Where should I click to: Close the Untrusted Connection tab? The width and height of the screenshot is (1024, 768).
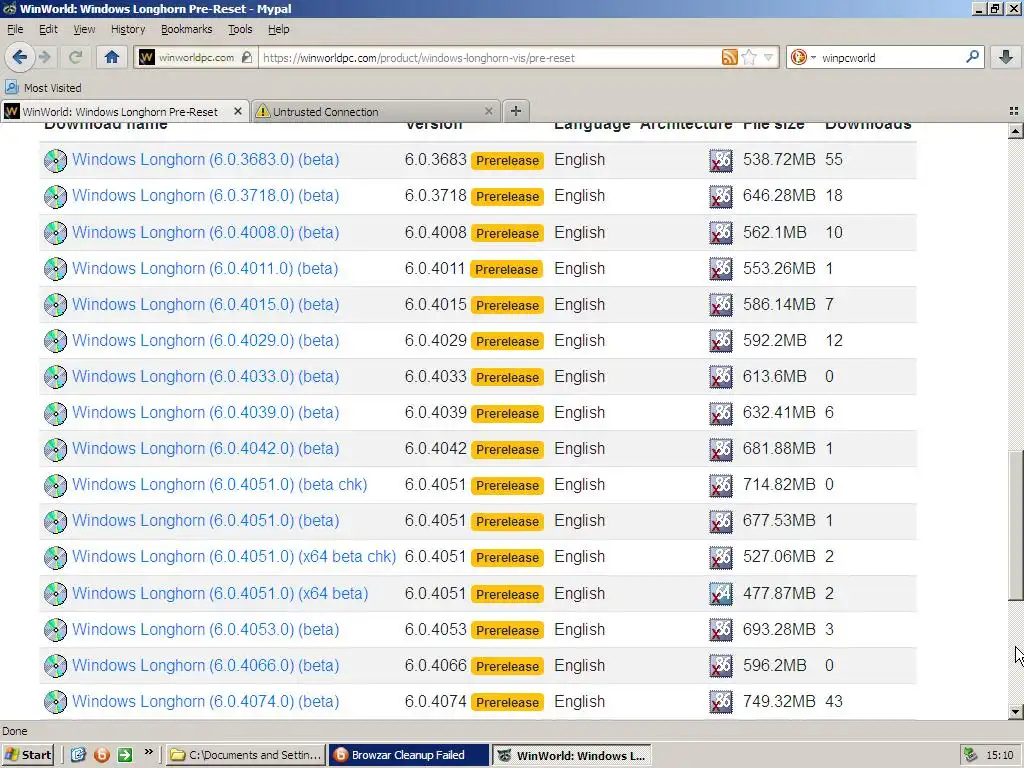(488, 112)
